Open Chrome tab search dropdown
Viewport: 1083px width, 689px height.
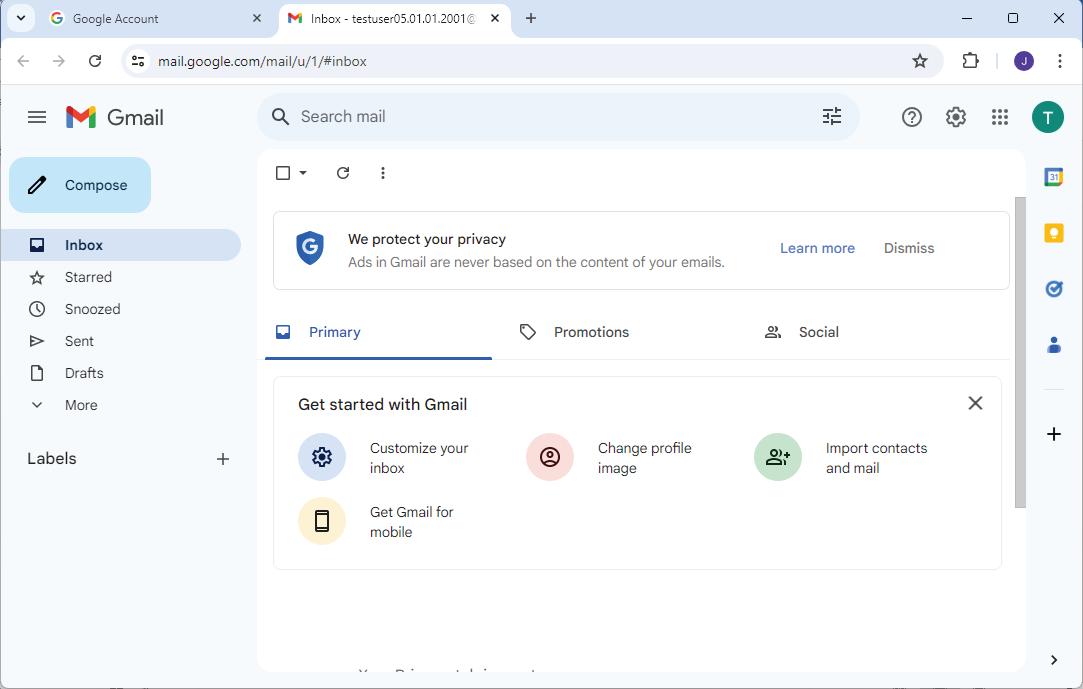(21, 19)
